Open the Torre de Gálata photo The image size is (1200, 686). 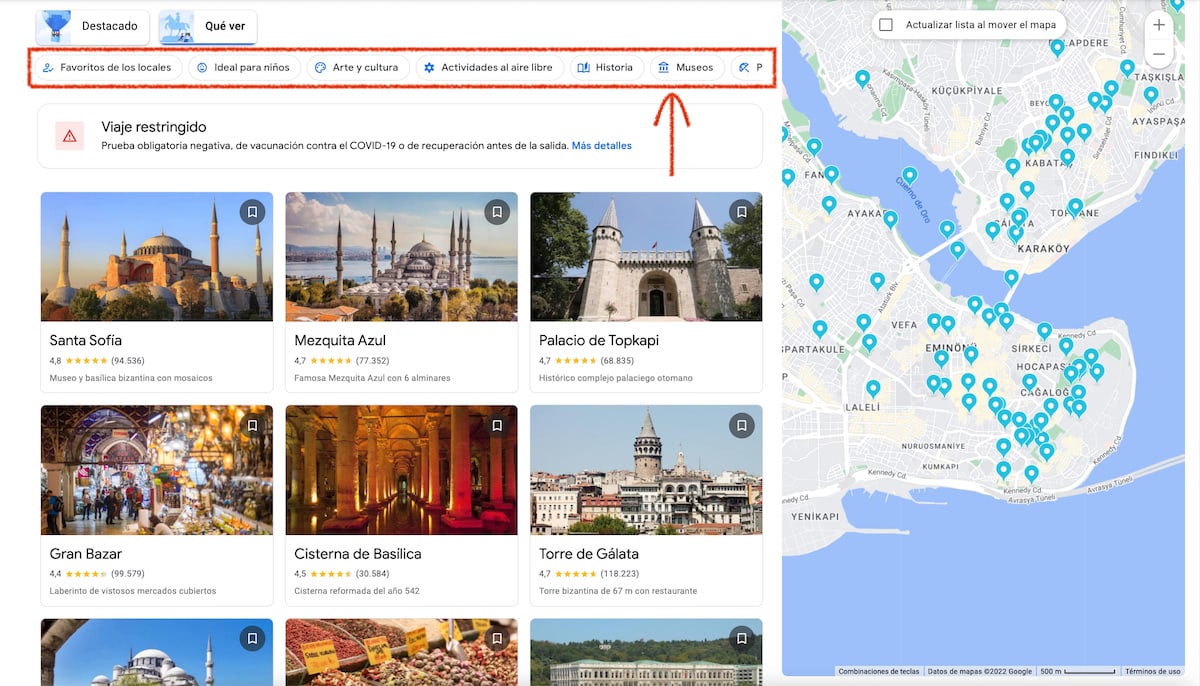[646, 470]
